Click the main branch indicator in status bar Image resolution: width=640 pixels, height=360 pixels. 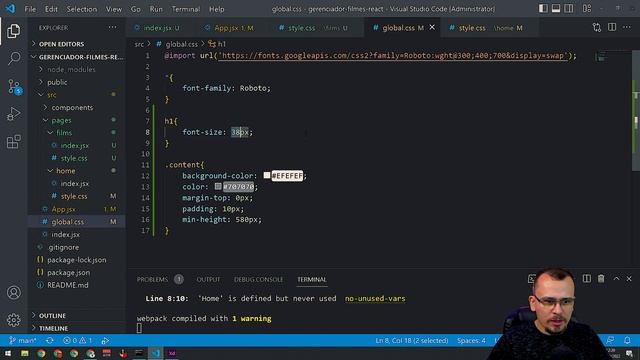[x=23, y=340]
